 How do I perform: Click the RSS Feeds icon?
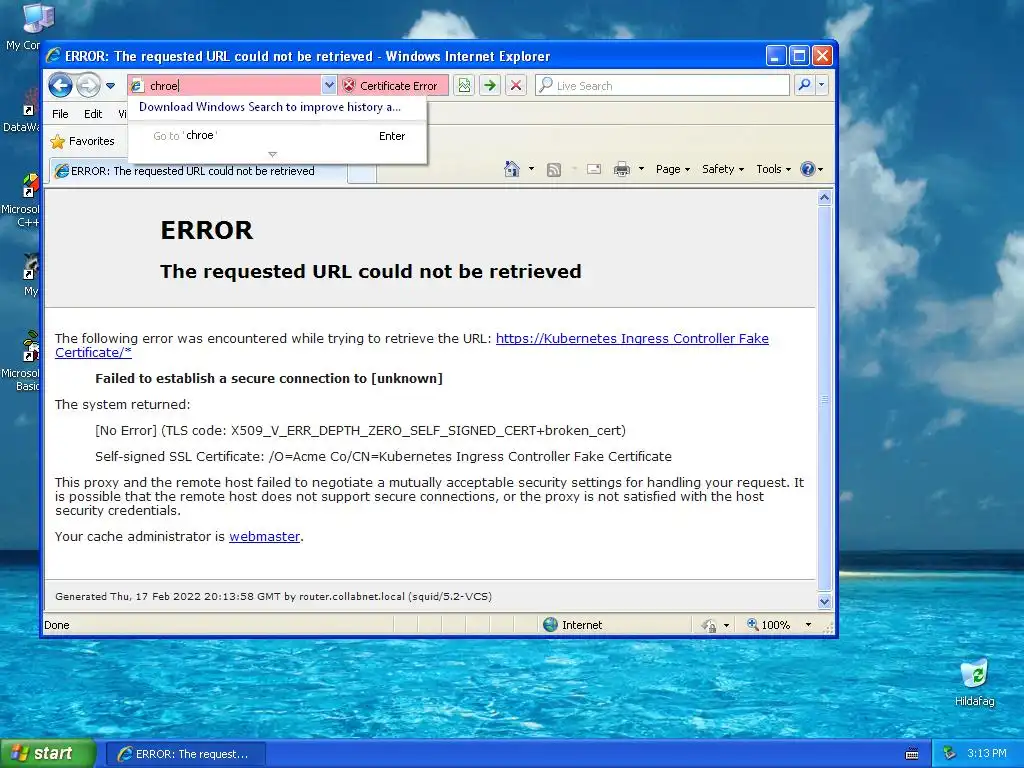(554, 170)
